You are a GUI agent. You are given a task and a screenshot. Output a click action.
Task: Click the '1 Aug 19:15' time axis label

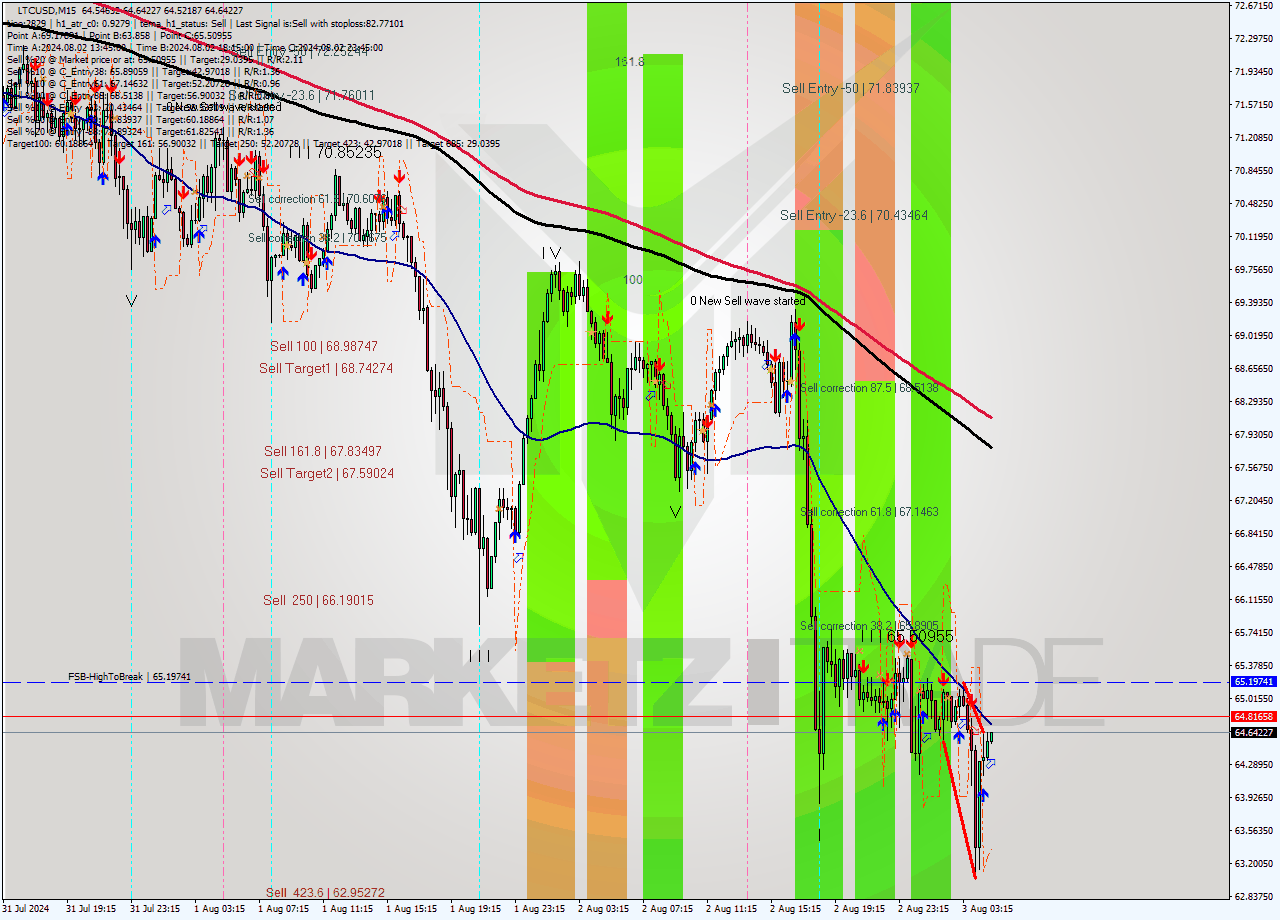pos(475,909)
